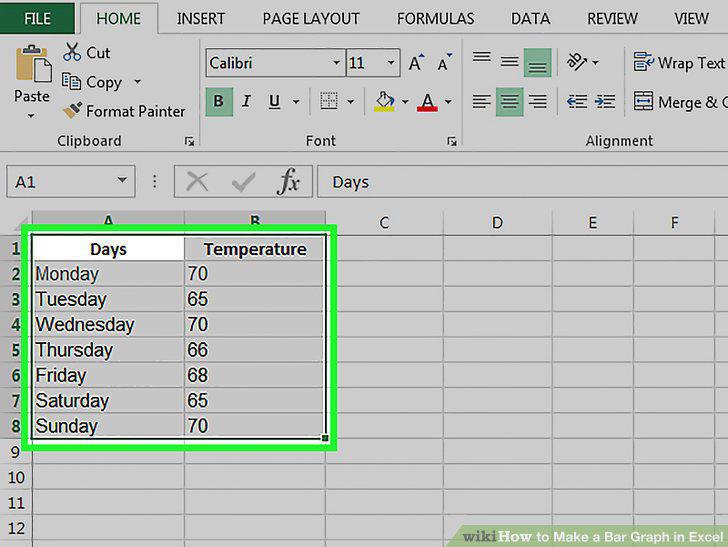
Task: Align text left
Action: point(481,101)
